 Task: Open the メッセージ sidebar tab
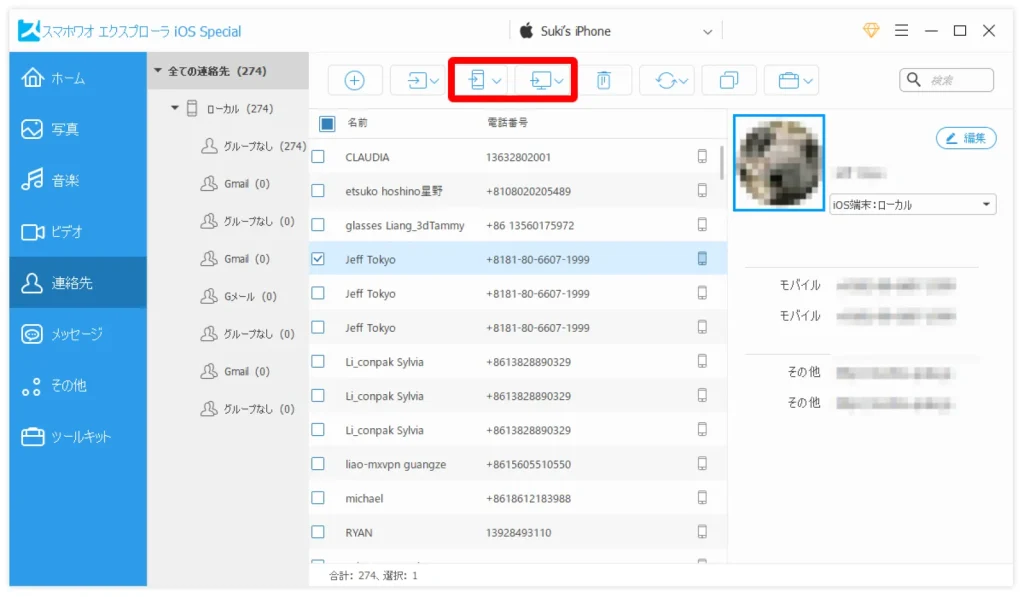[x=76, y=334]
